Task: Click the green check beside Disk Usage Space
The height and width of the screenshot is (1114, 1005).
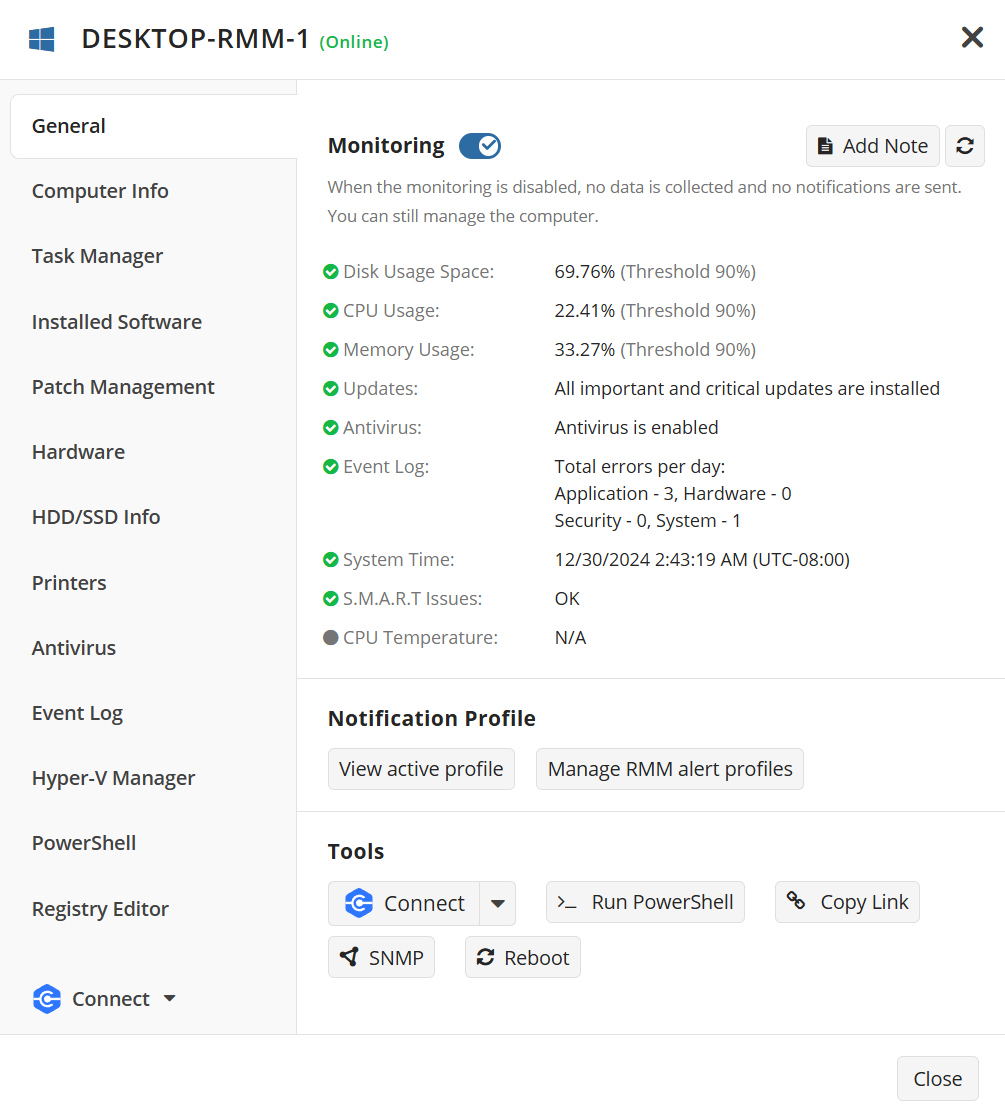Action: (x=331, y=272)
